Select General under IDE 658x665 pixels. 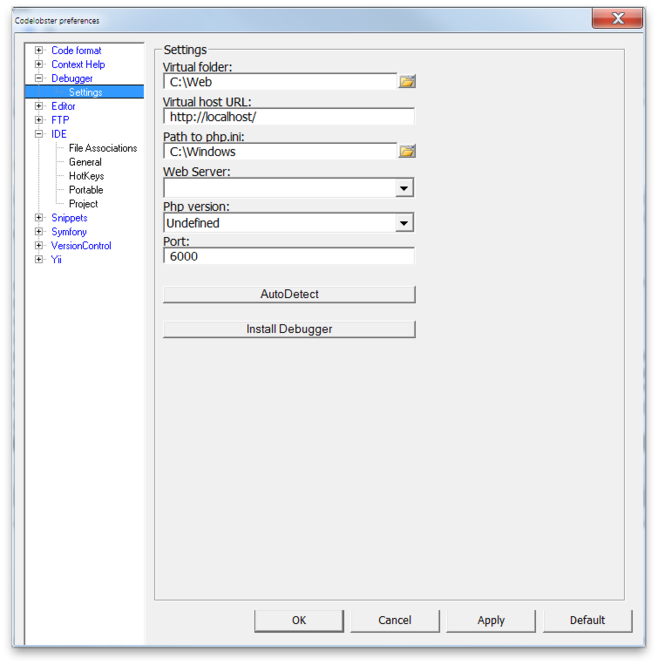[x=85, y=162]
